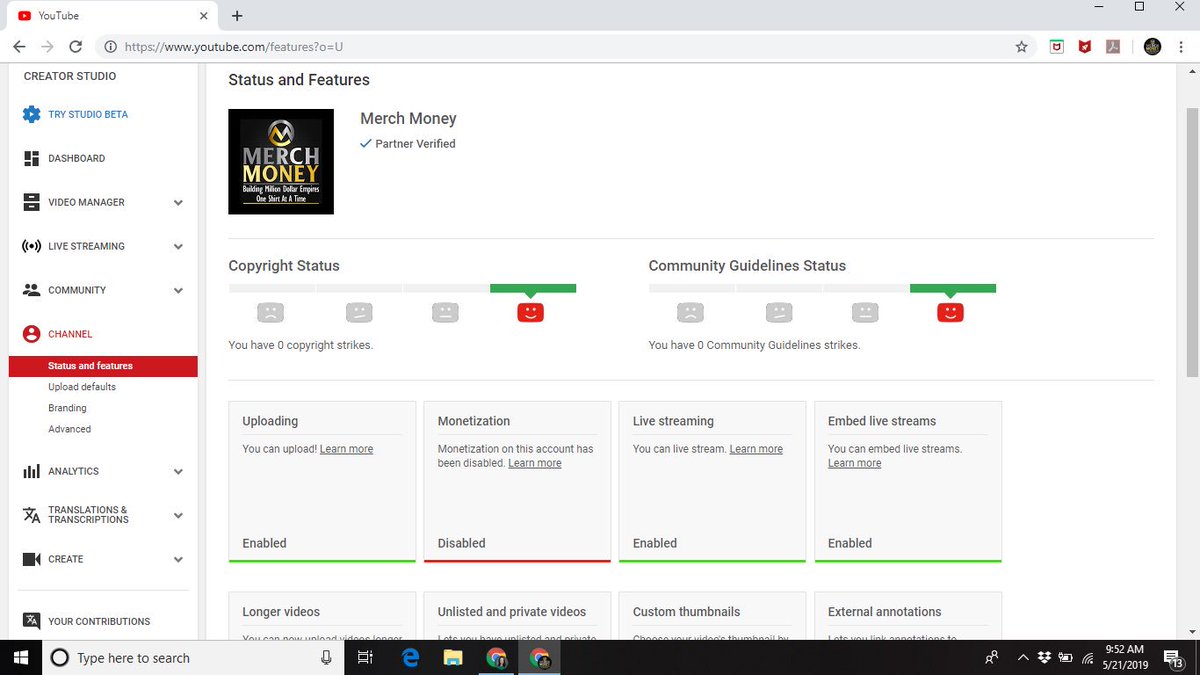Click the Cortana microphone icon
This screenshot has width=1200, height=675.
pos(326,657)
